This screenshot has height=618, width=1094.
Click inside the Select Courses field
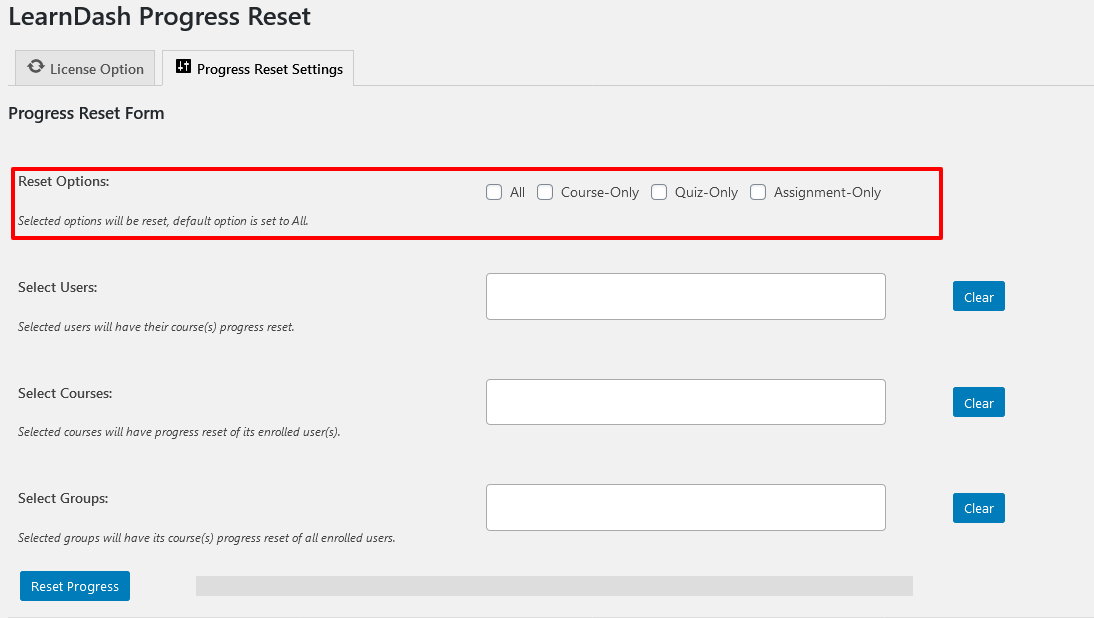pos(685,402)
